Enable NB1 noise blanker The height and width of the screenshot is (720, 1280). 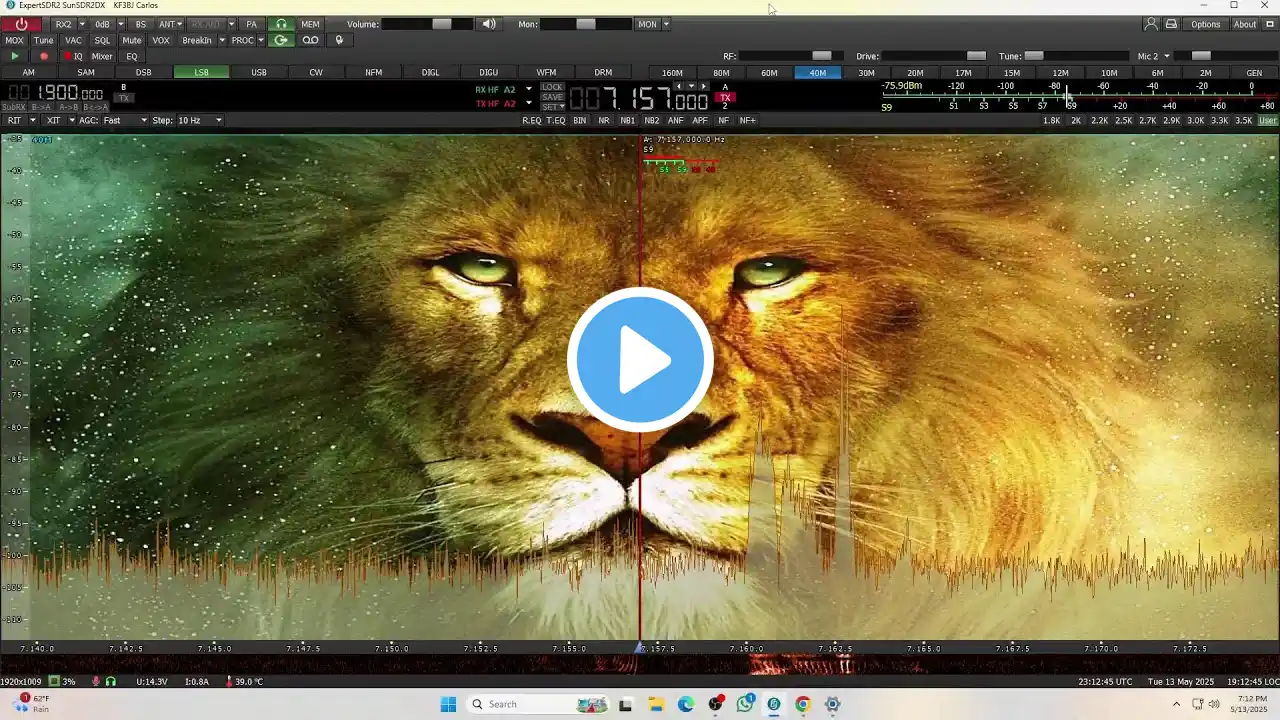point(627,120)
